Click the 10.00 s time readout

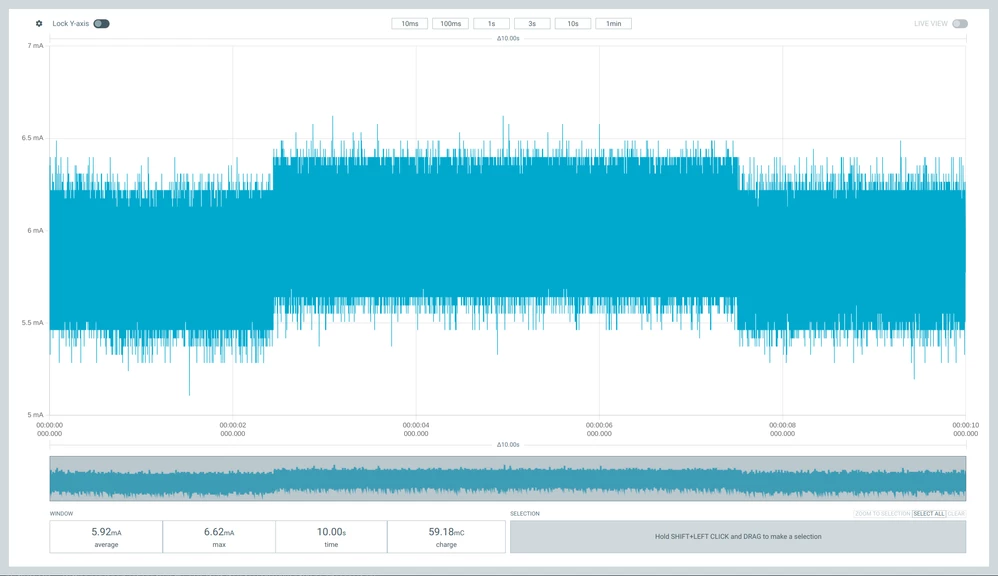(331, 537)
